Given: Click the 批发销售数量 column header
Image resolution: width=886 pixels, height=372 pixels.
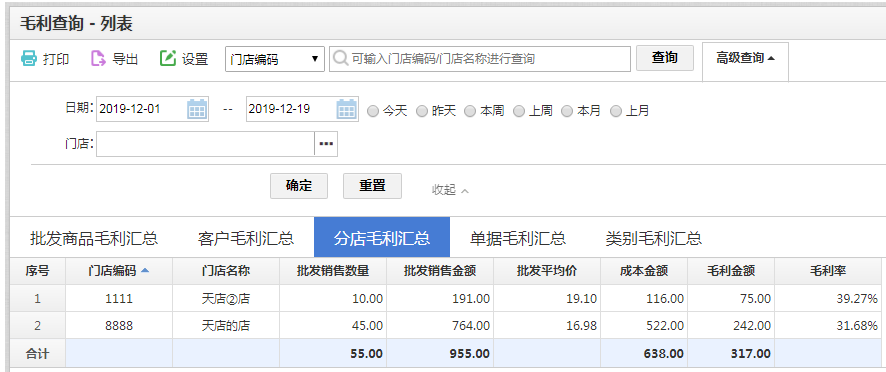Looking at the screenshot, I should pos(333,271).
